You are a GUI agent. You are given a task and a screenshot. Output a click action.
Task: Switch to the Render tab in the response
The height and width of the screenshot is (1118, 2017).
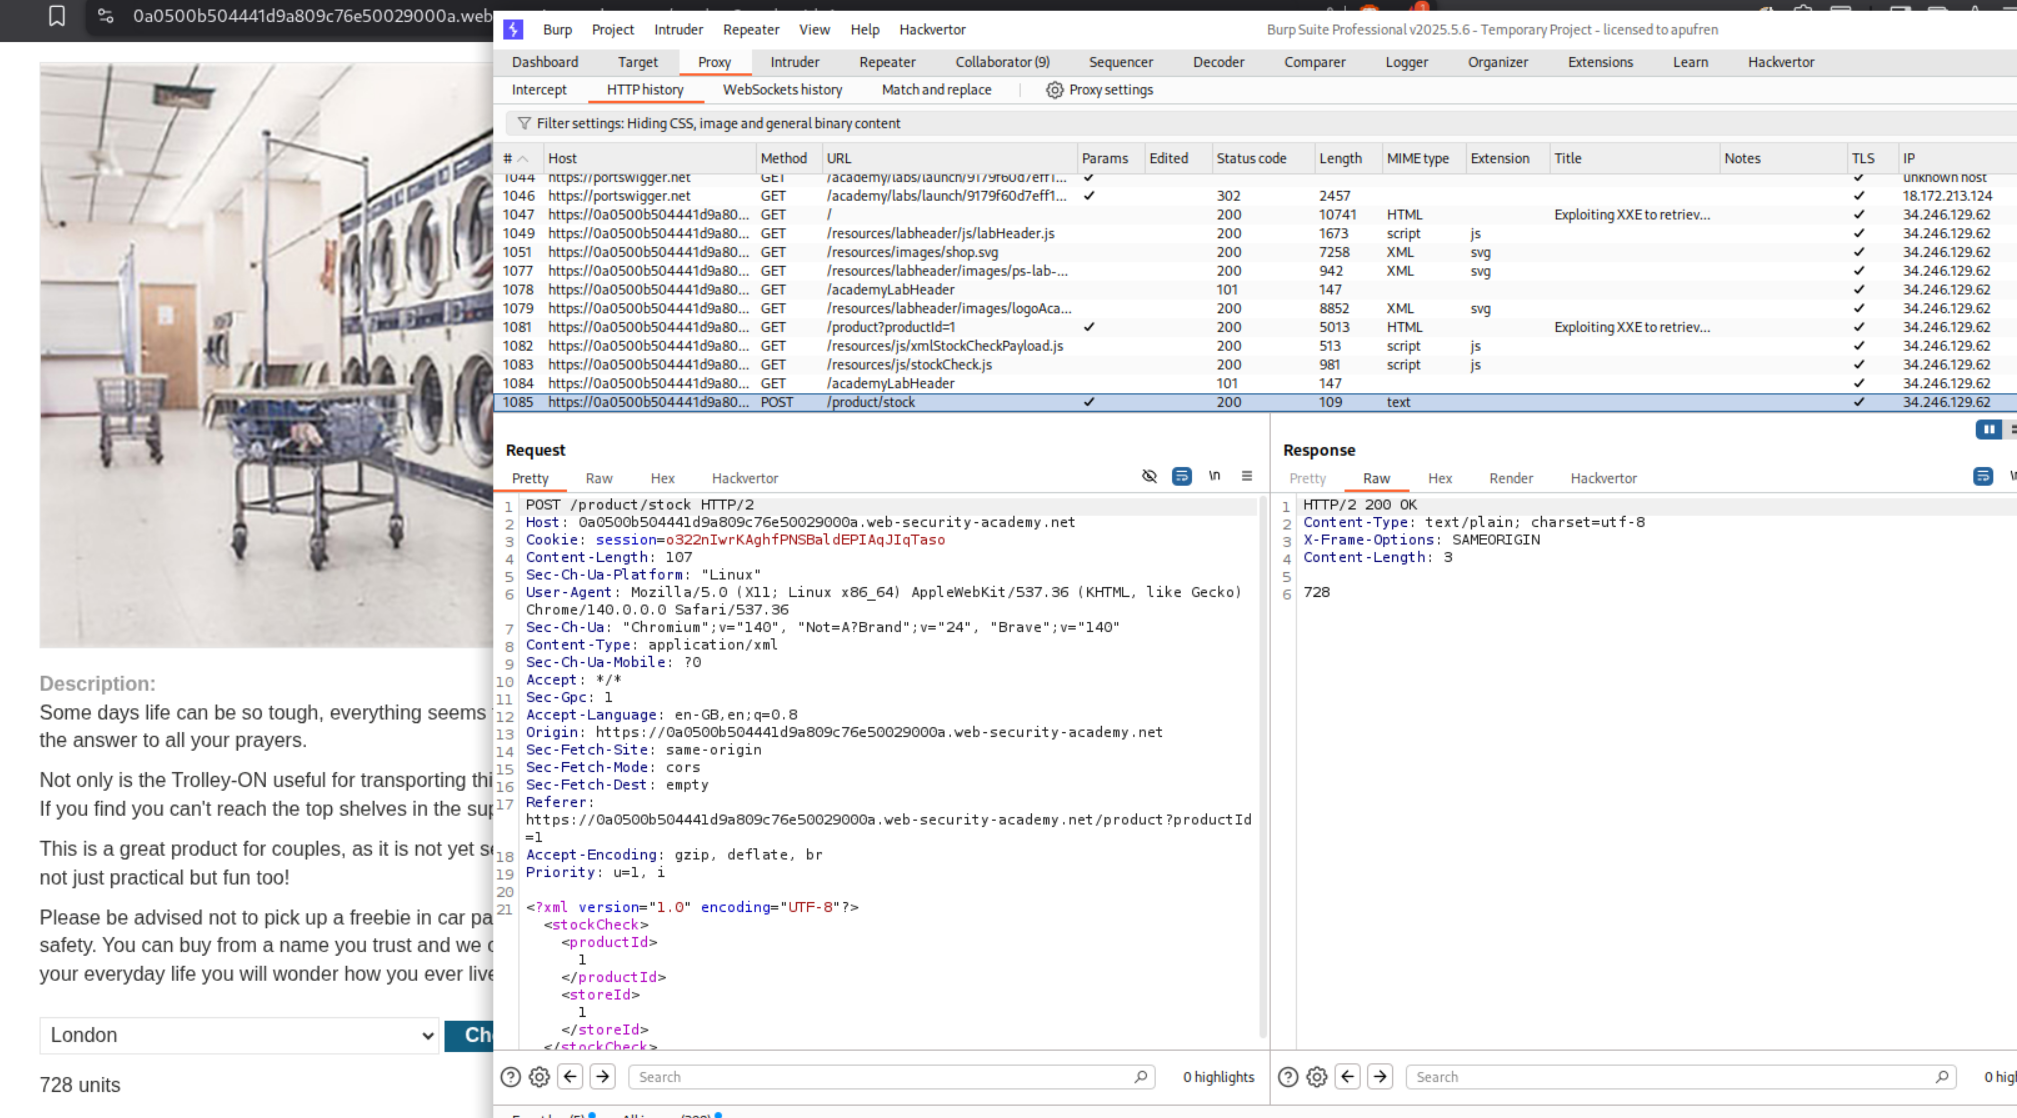tap(1511, 478)
